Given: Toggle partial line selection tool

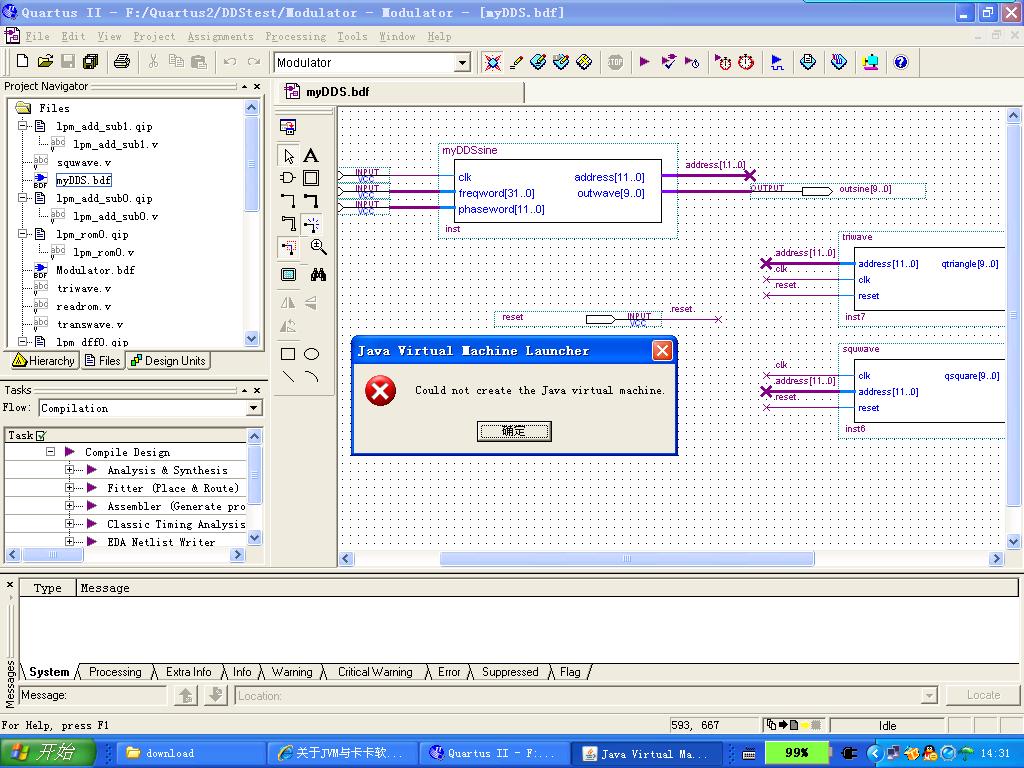Looking at the screenshot, I should click(288, 247).
